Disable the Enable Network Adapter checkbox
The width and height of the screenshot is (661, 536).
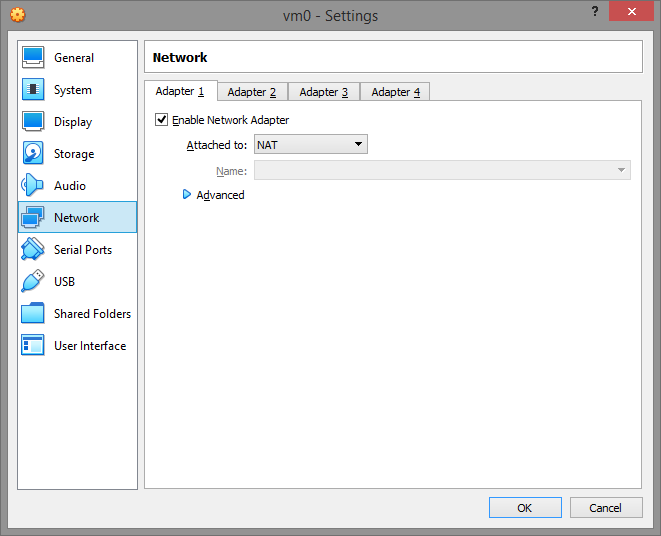point(162,120)
